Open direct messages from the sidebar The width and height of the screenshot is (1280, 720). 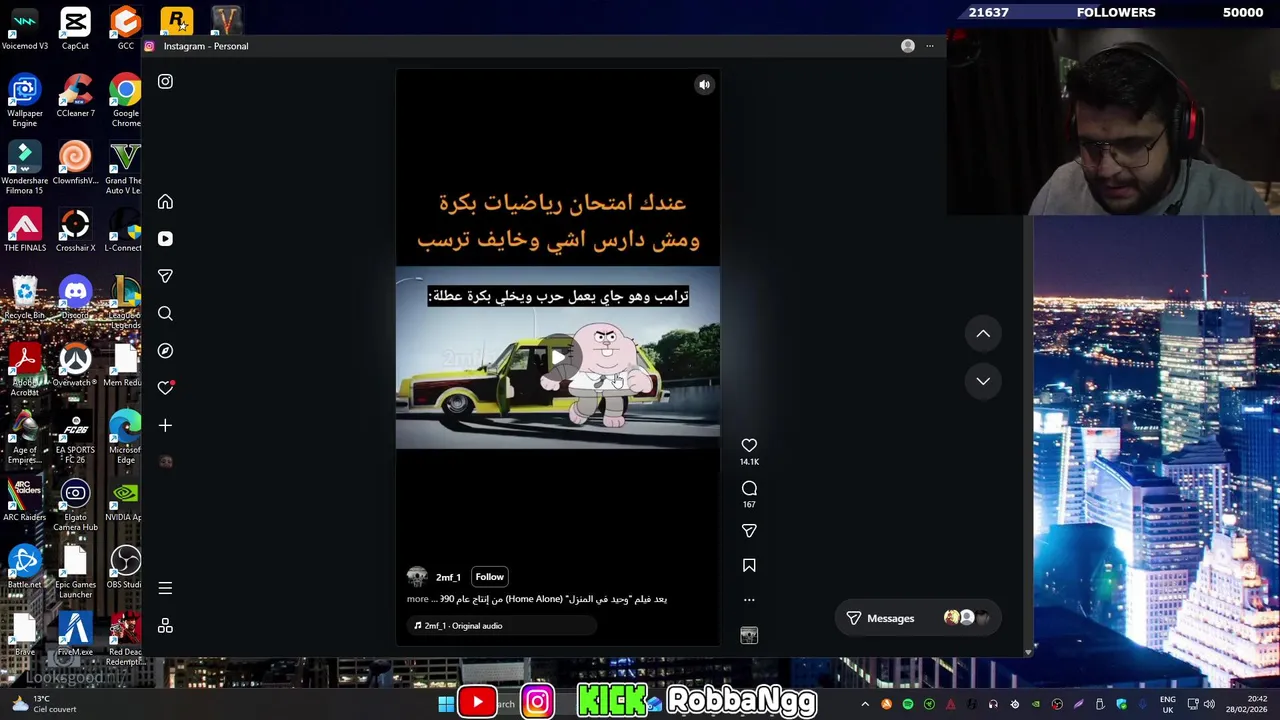pyautogui.click(x=165, y=276)
